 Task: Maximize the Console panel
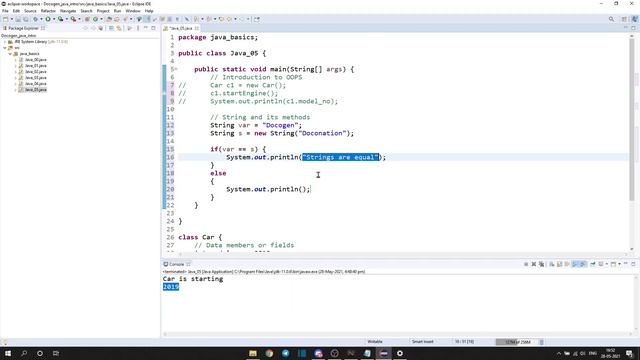(633, 264)
